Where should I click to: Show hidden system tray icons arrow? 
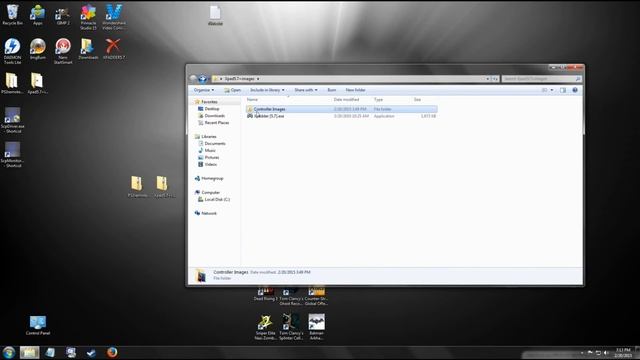(x=582, y=353)
